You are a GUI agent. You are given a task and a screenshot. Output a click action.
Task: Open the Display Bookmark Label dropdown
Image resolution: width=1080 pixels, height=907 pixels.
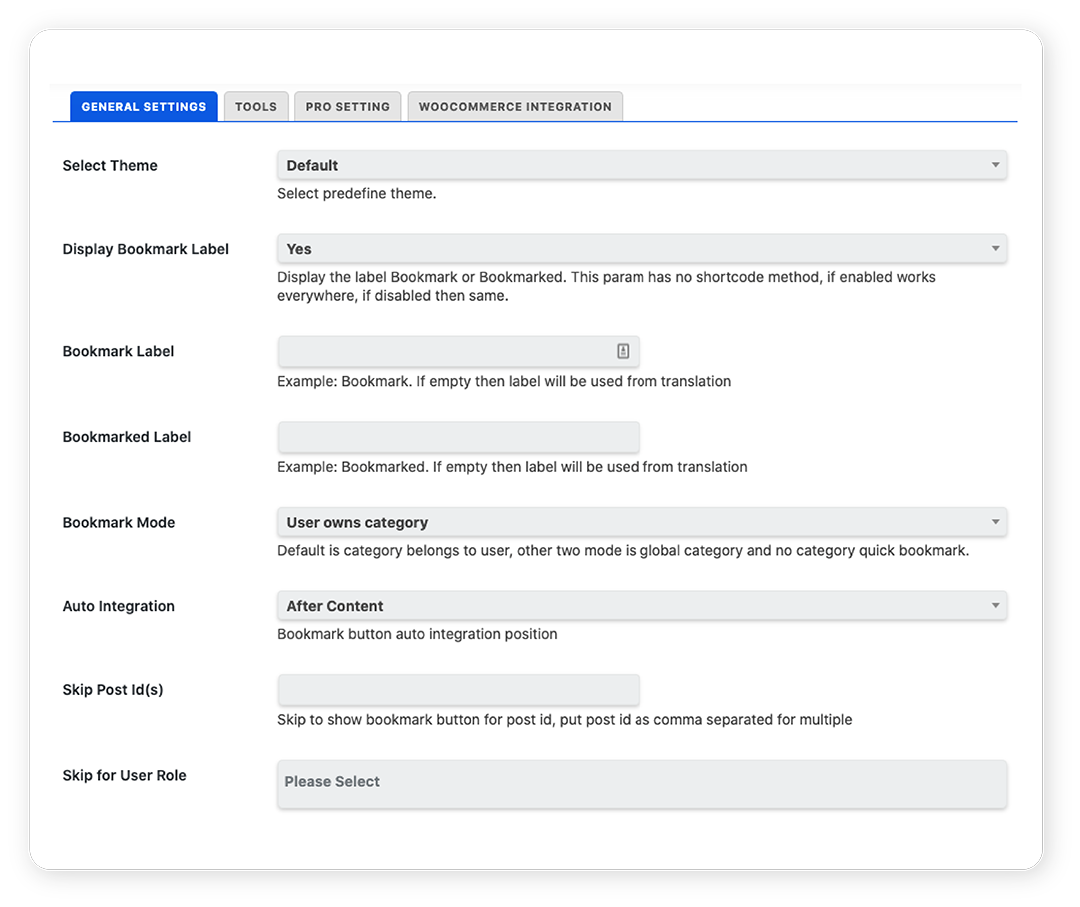[x=642, y=249]
